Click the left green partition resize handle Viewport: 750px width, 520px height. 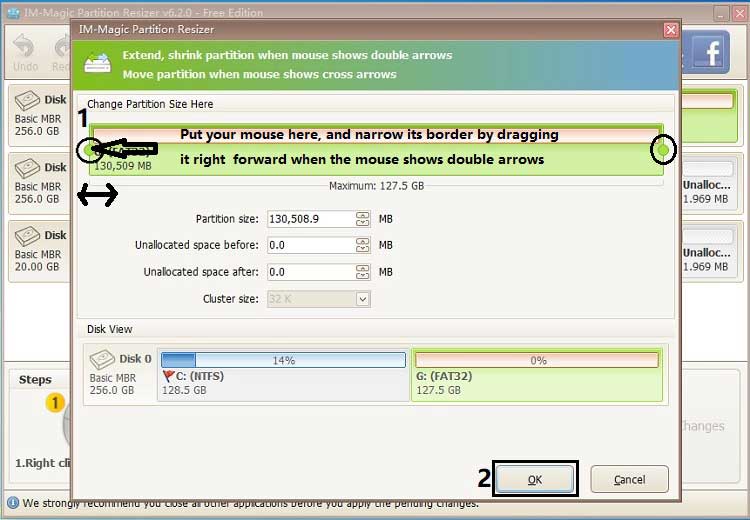tap(92, 150)
